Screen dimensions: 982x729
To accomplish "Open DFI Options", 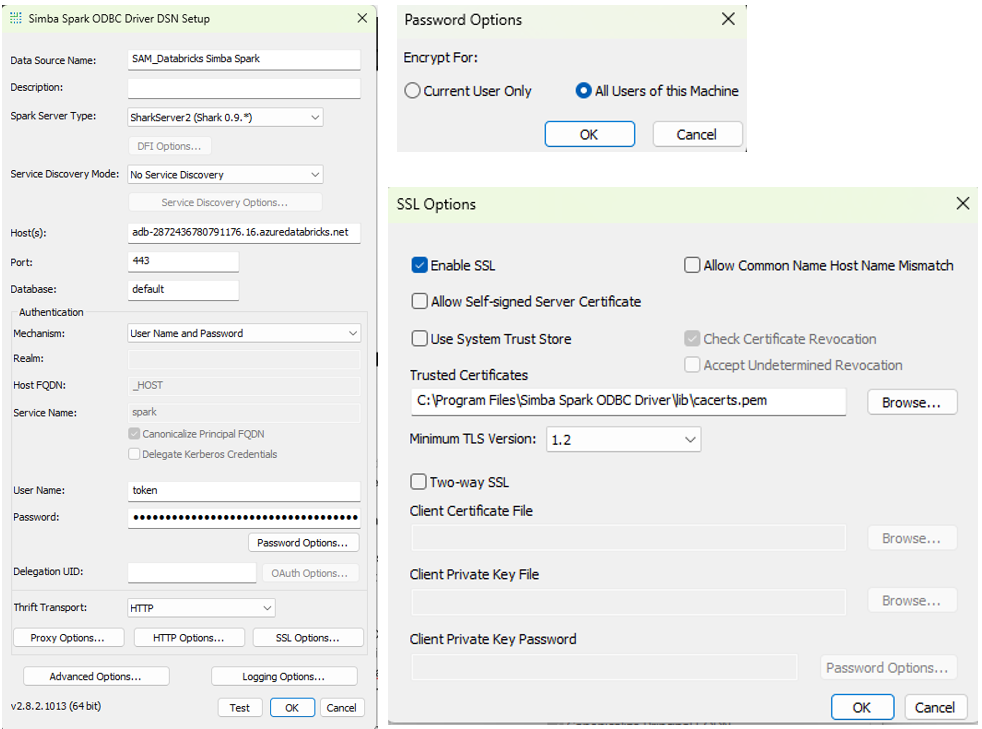I will pos(170,146).
